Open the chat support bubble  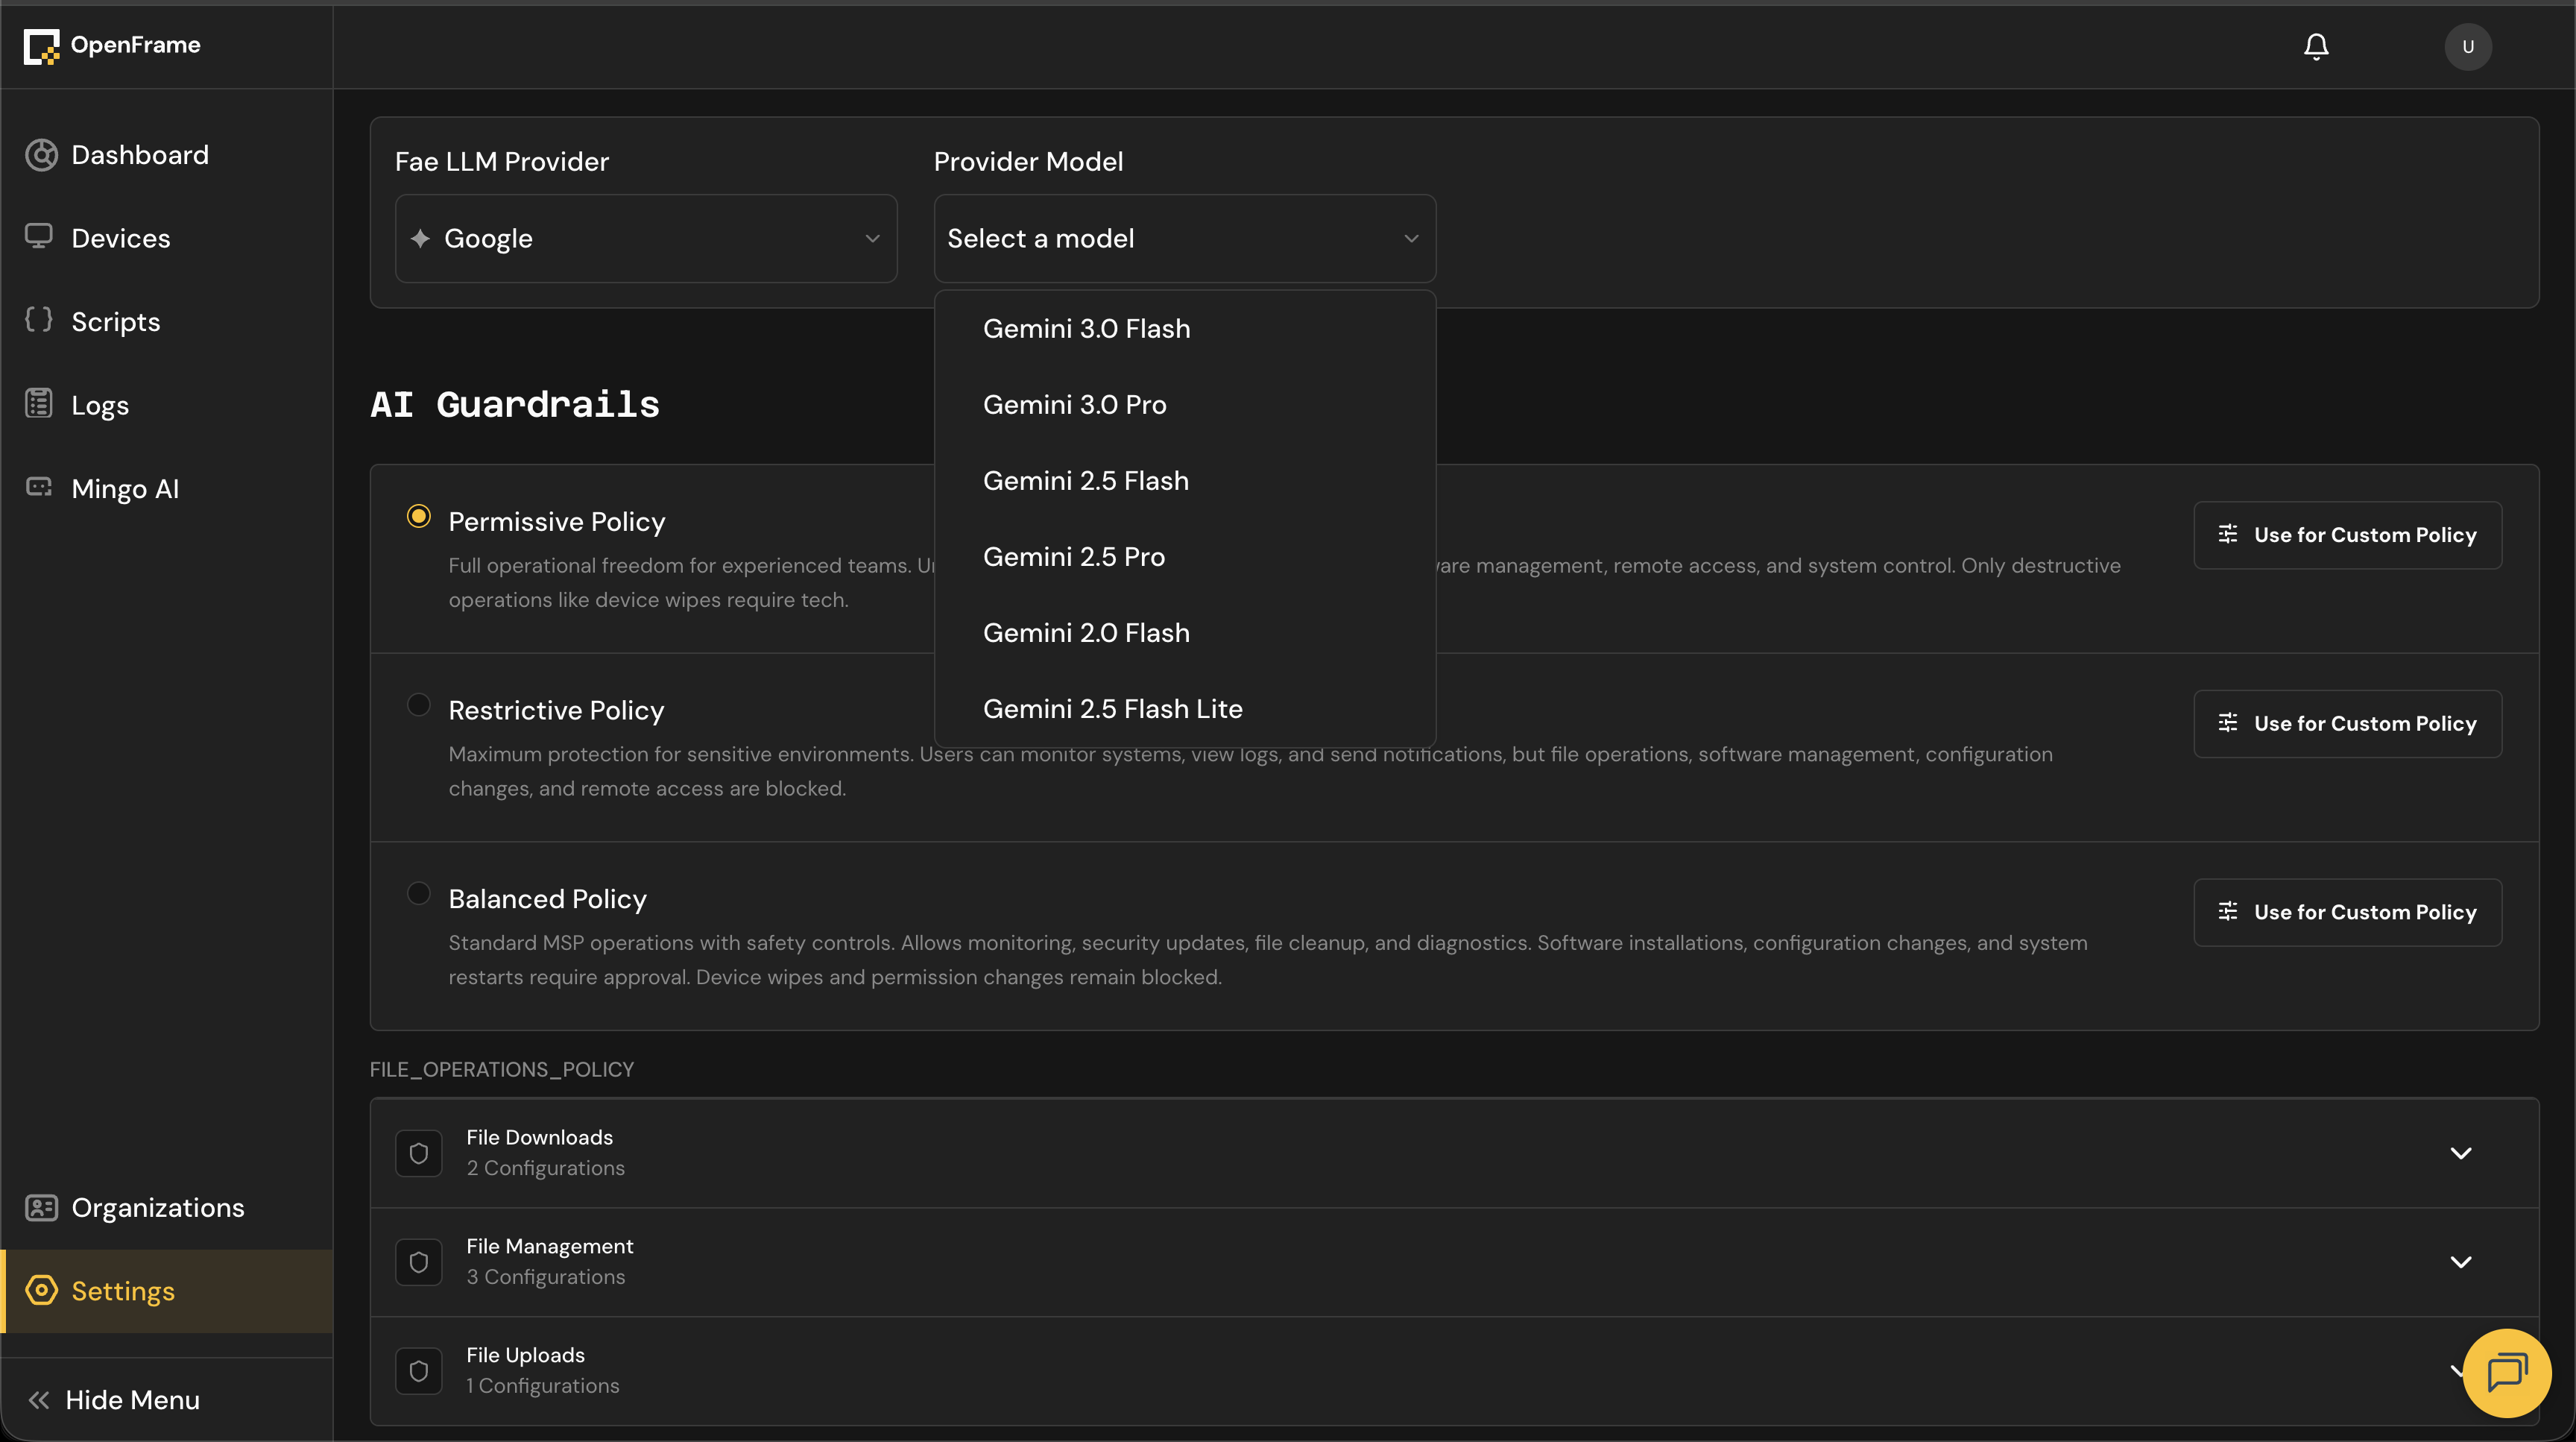[2506, 1373]
